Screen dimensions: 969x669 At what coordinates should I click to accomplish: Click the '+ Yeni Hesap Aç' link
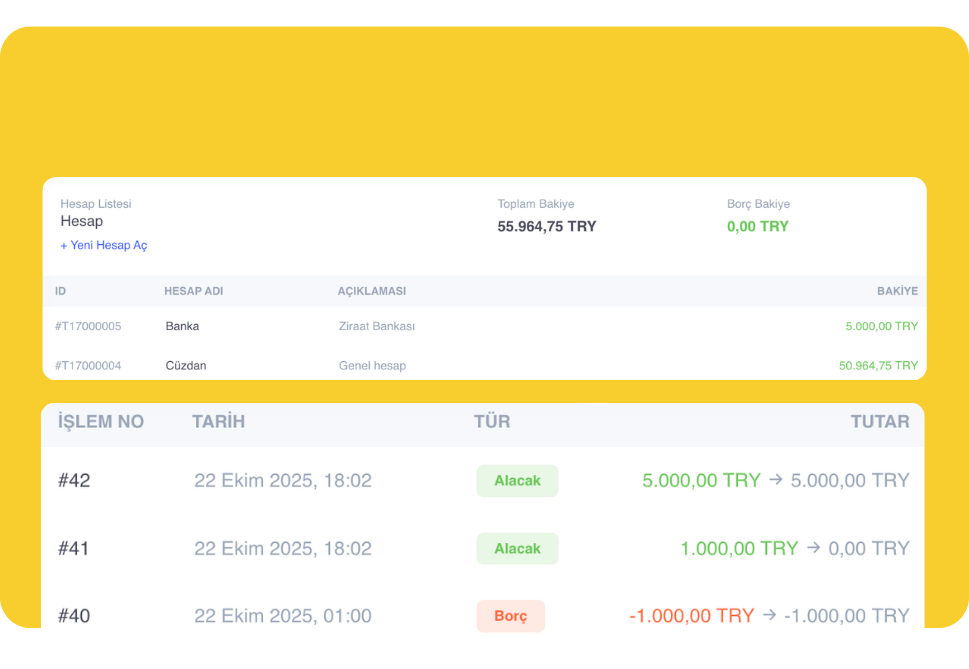[x=104, y=245]
